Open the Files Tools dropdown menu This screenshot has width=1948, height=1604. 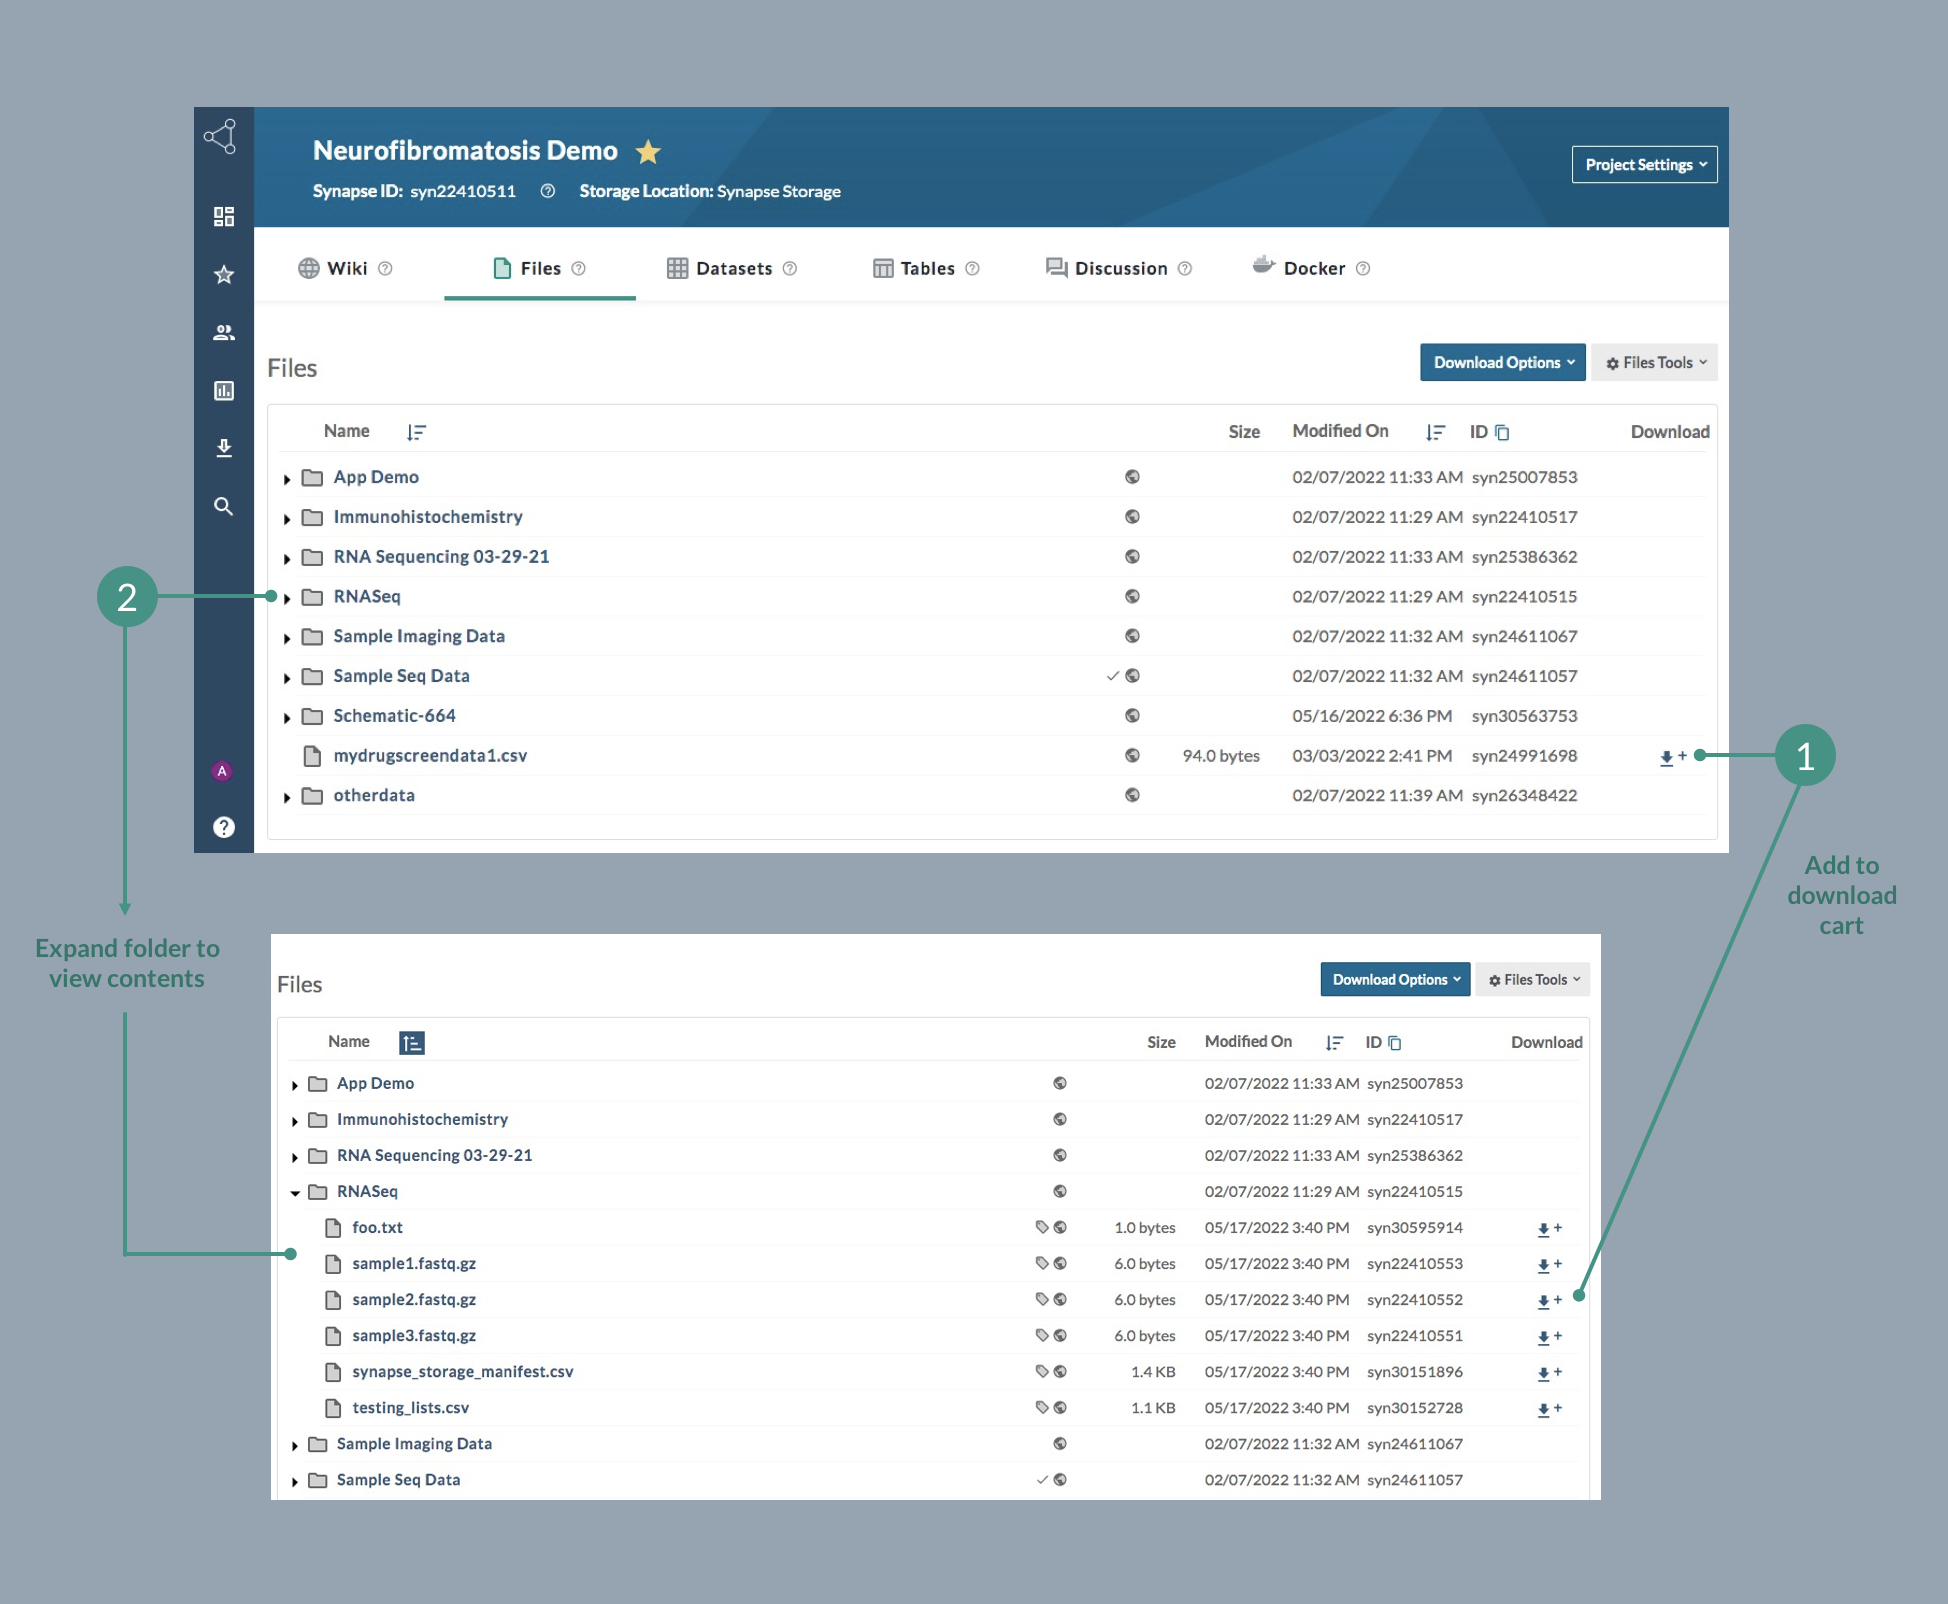1654,363
